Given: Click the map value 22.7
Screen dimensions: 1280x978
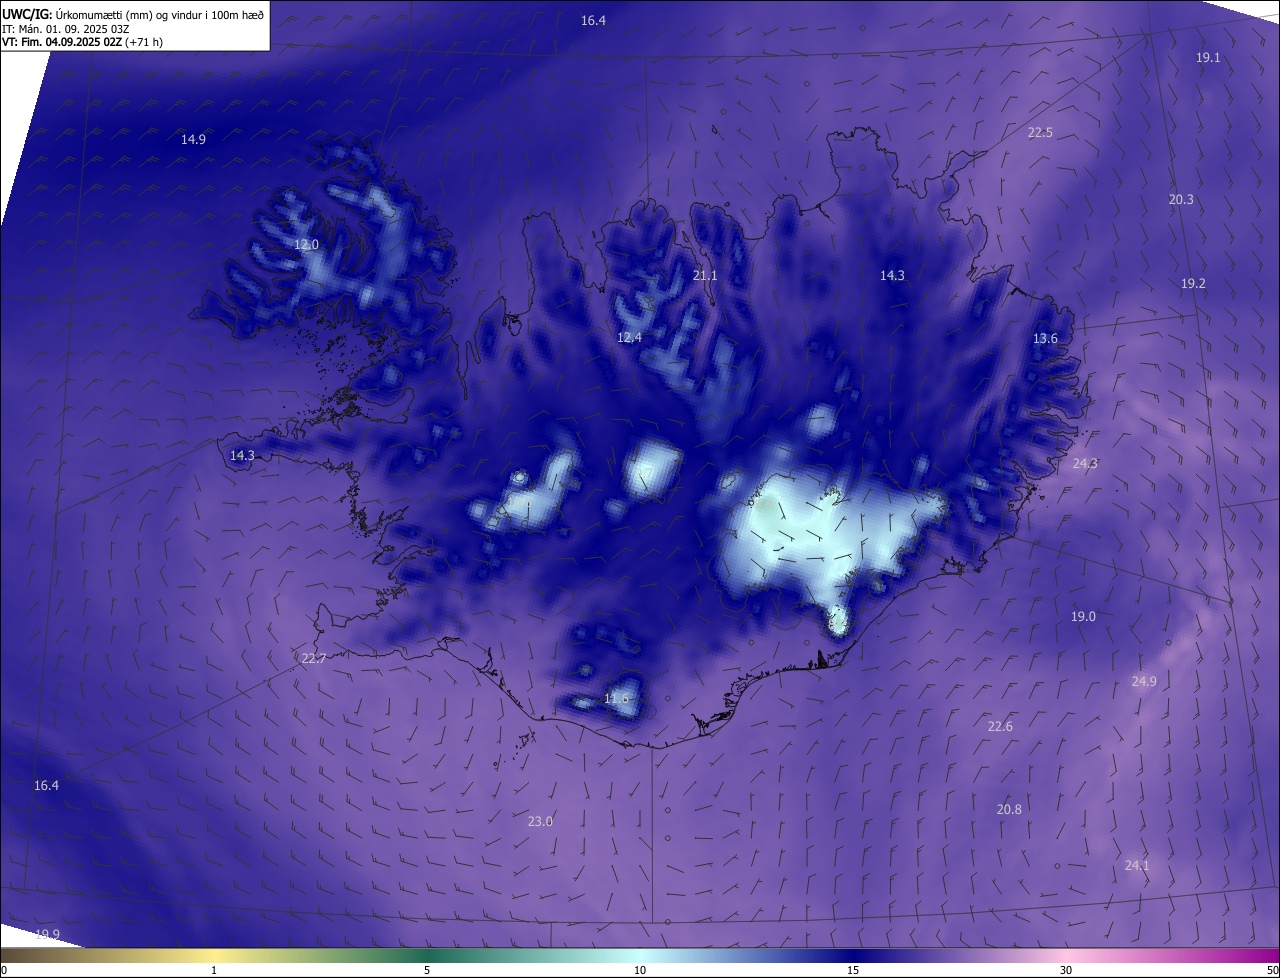Looking at the screenshot, I should click(313, 658).
